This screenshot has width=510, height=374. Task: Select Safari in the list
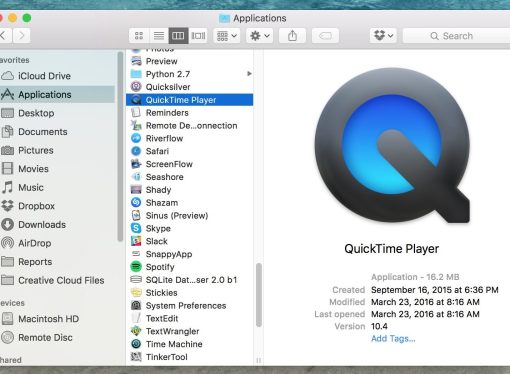(189, 151)
